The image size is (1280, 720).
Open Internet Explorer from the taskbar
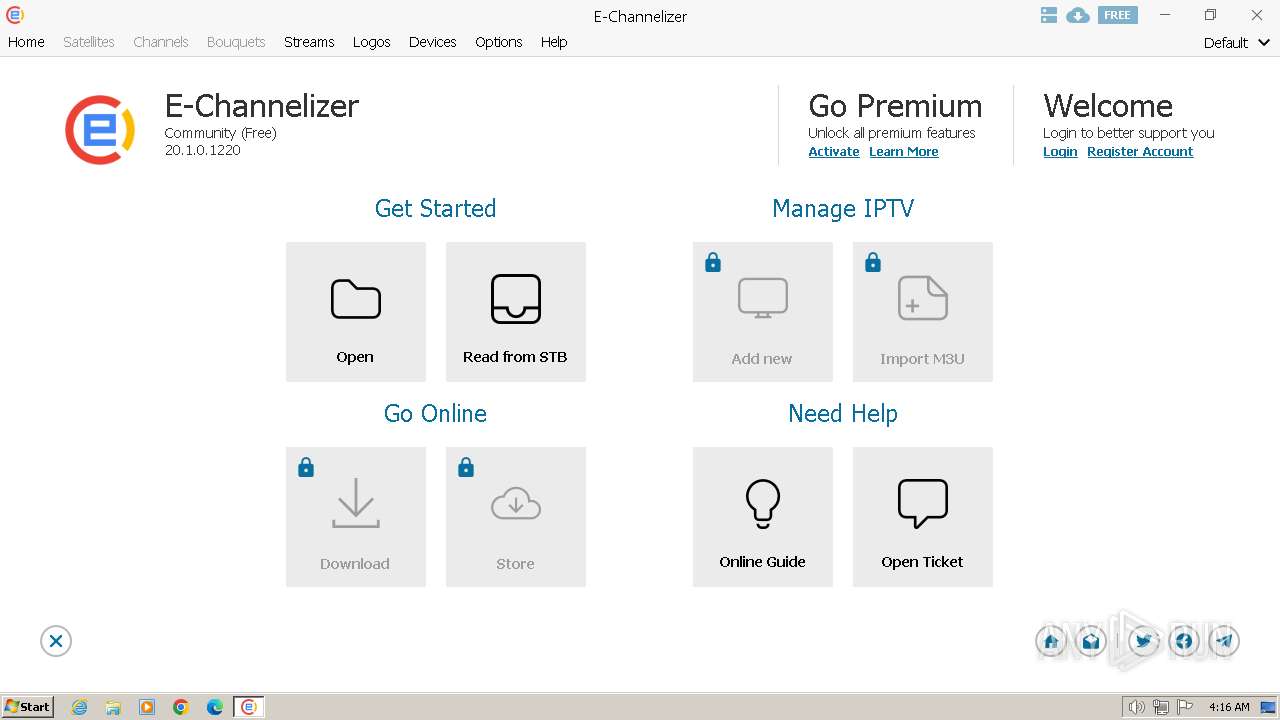[80, 707]
